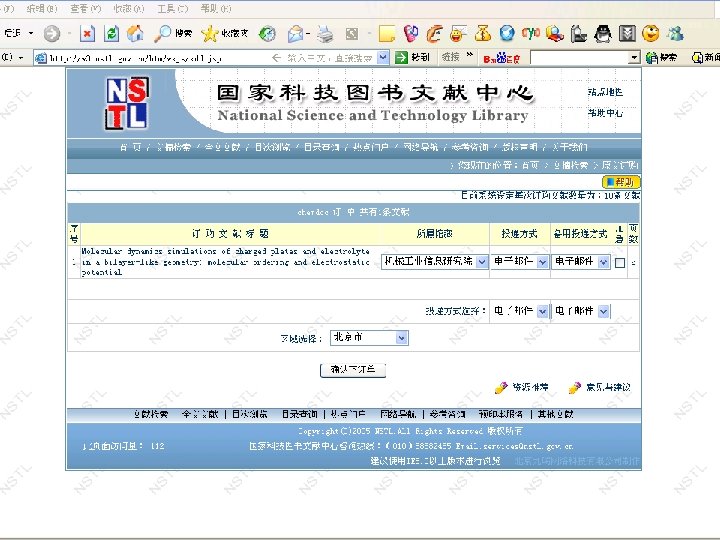The image size is (720, 540).
Task: Expand the address bar dropdown arrow
Action: [x=383, y=58]
